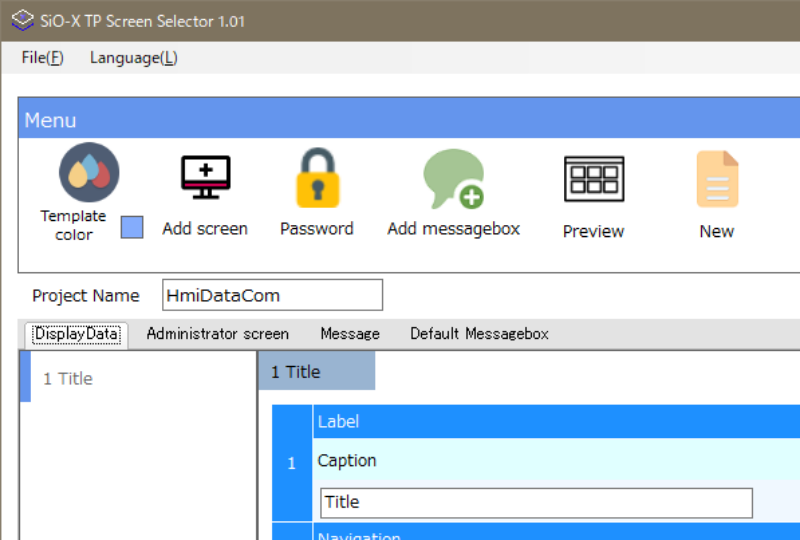The height and width of the screenshot is (540, 800).
Task: Open the Message tab
Action: tap(350, 334)
